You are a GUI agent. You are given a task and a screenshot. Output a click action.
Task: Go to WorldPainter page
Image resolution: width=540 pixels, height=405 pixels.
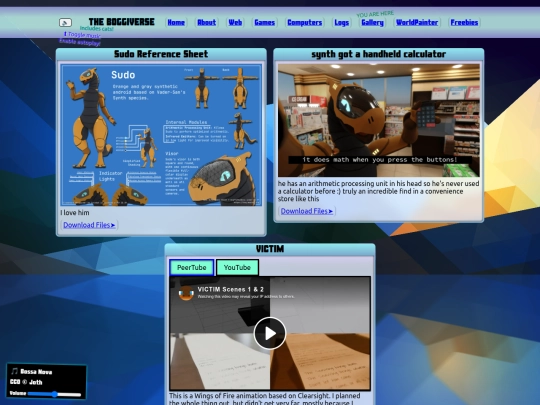tap(417, 23)
